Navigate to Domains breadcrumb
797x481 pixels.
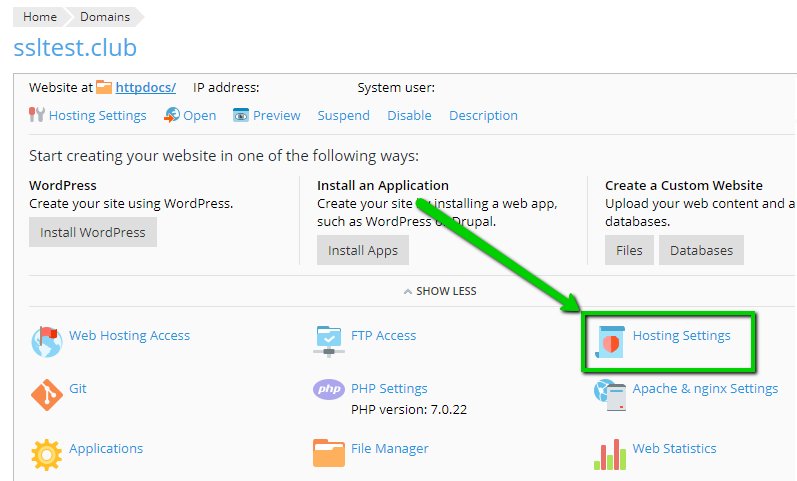click(105, 17)
